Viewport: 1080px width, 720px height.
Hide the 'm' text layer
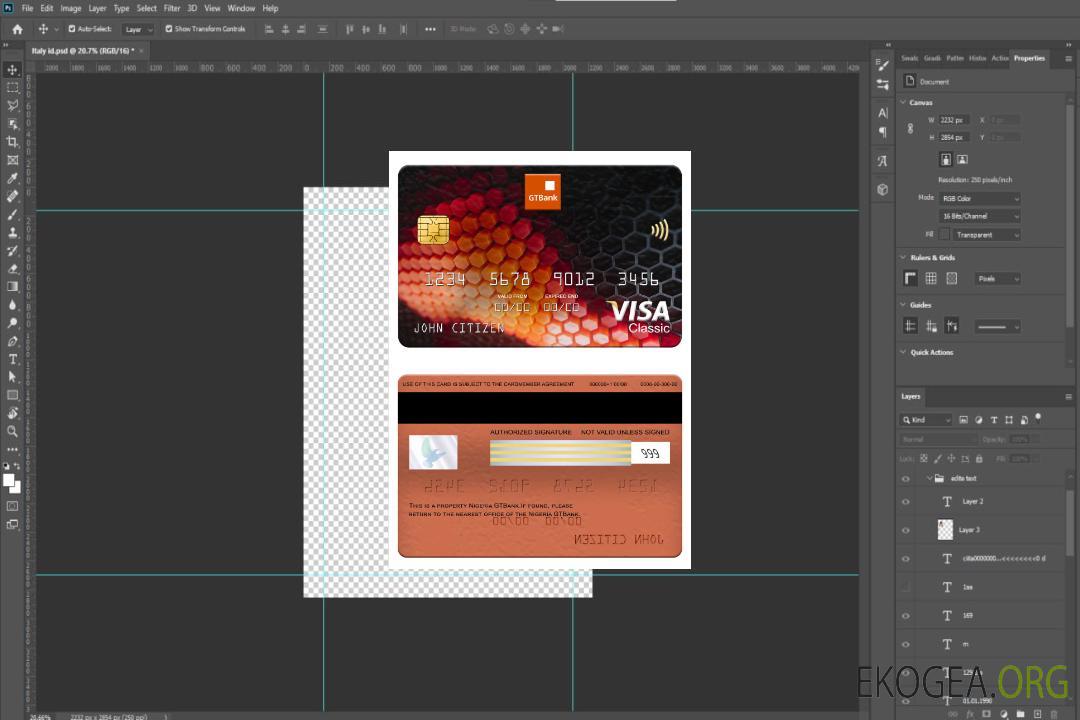click(906, 644)
